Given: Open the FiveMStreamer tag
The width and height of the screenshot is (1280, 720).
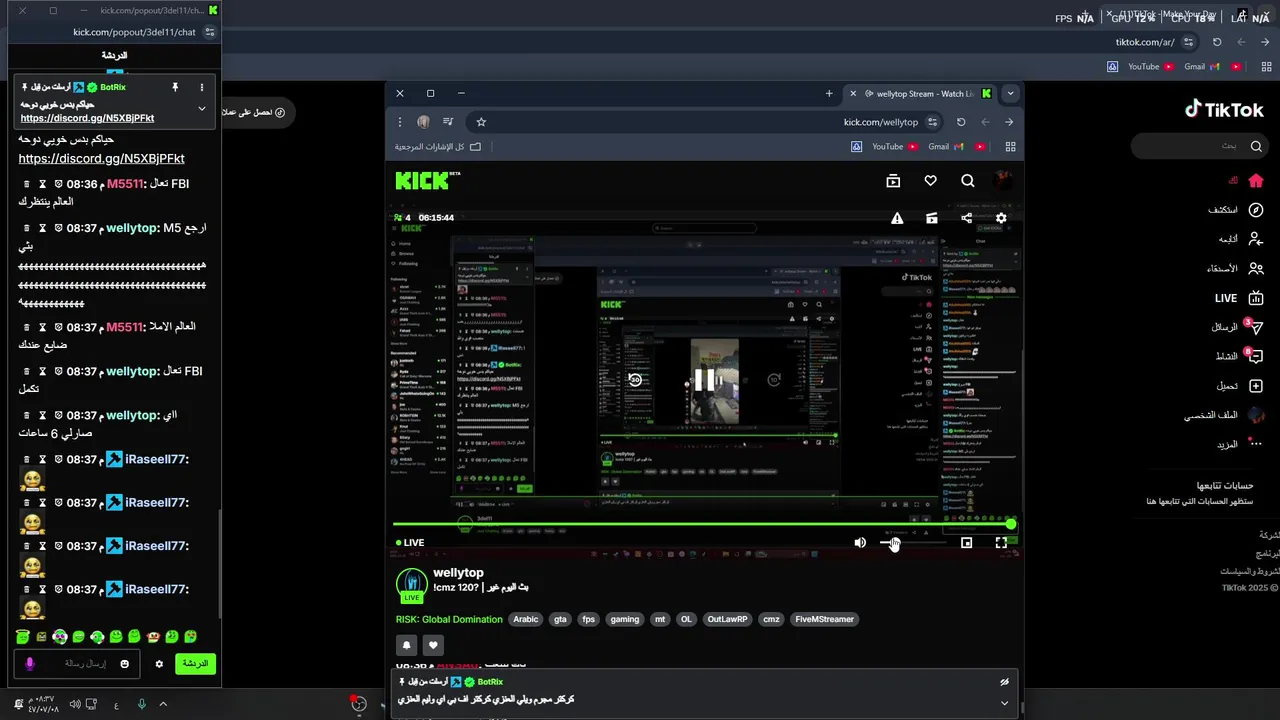Looking at the screenshot, I should 825,619.
